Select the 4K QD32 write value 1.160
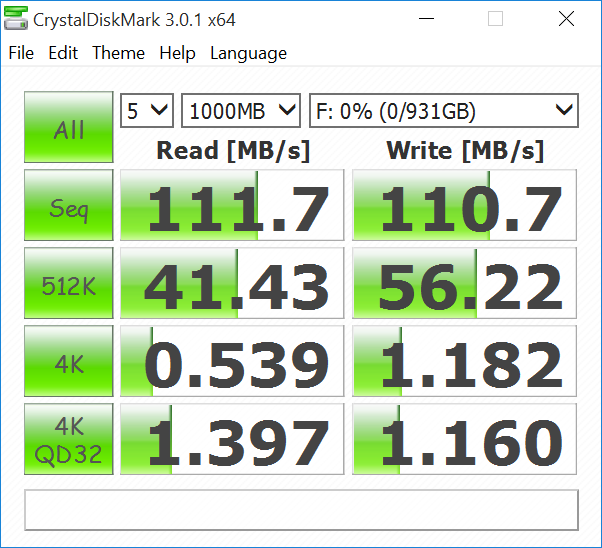The height and width of the screenshot is (548, 602). [x=465, y=439]
